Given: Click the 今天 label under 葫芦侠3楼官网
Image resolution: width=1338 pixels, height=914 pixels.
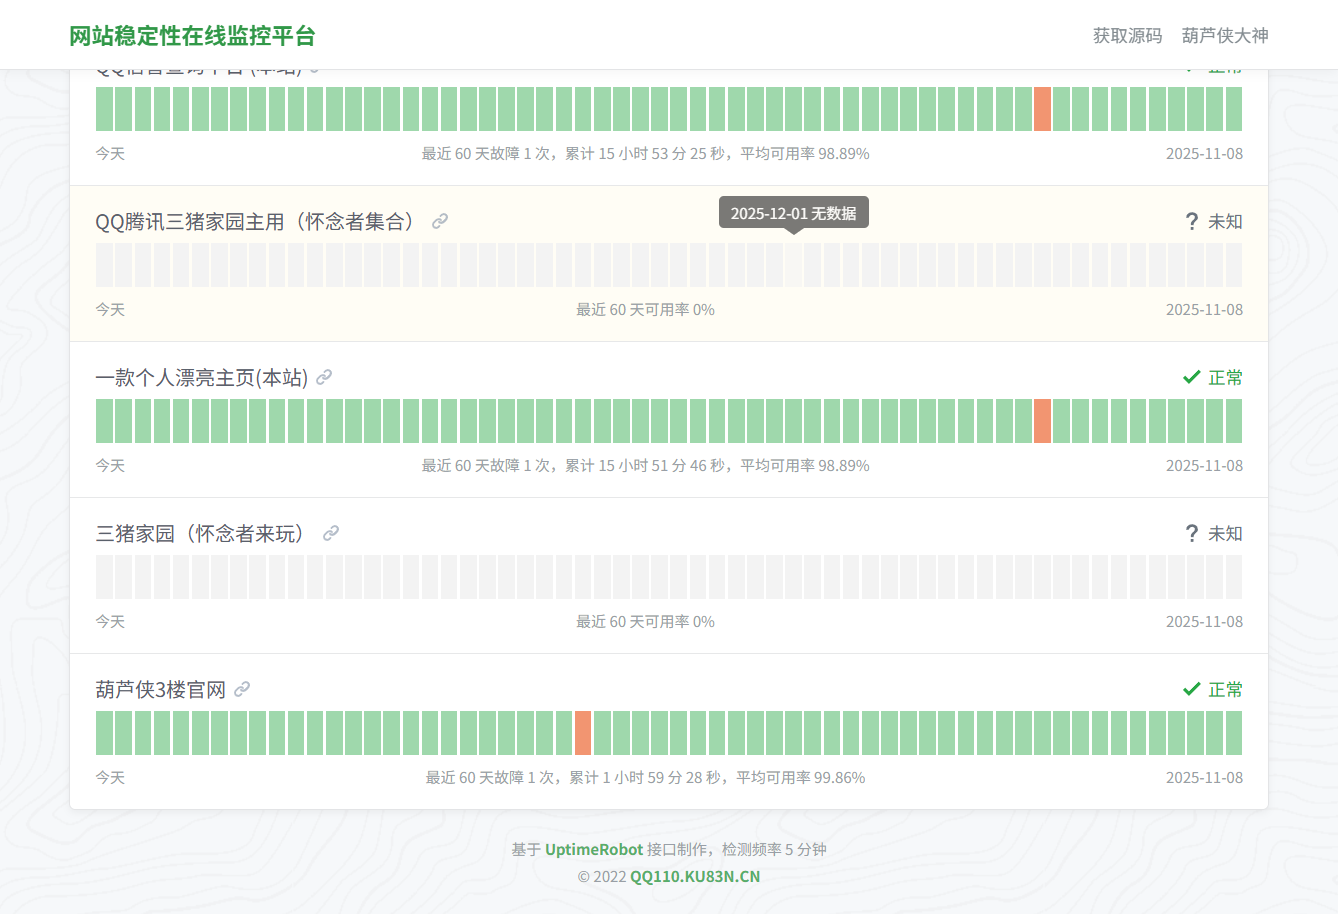Looking at the screenshot, I should (x=110, y=777).
